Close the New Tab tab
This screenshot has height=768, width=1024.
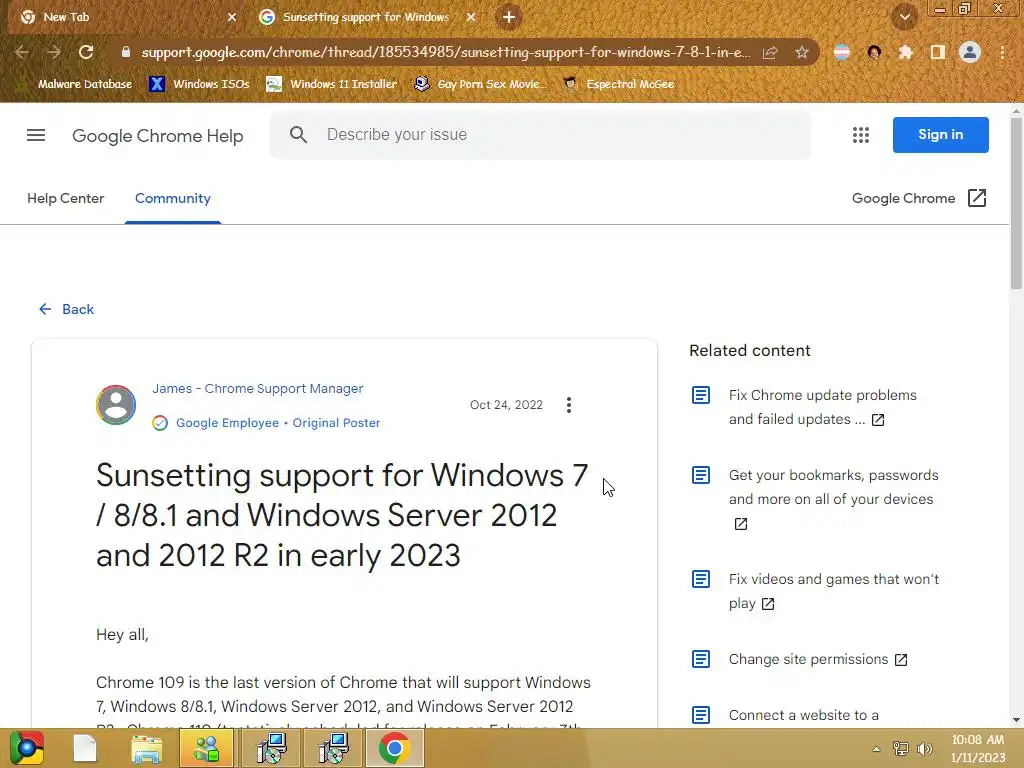[x=232, y=17]
